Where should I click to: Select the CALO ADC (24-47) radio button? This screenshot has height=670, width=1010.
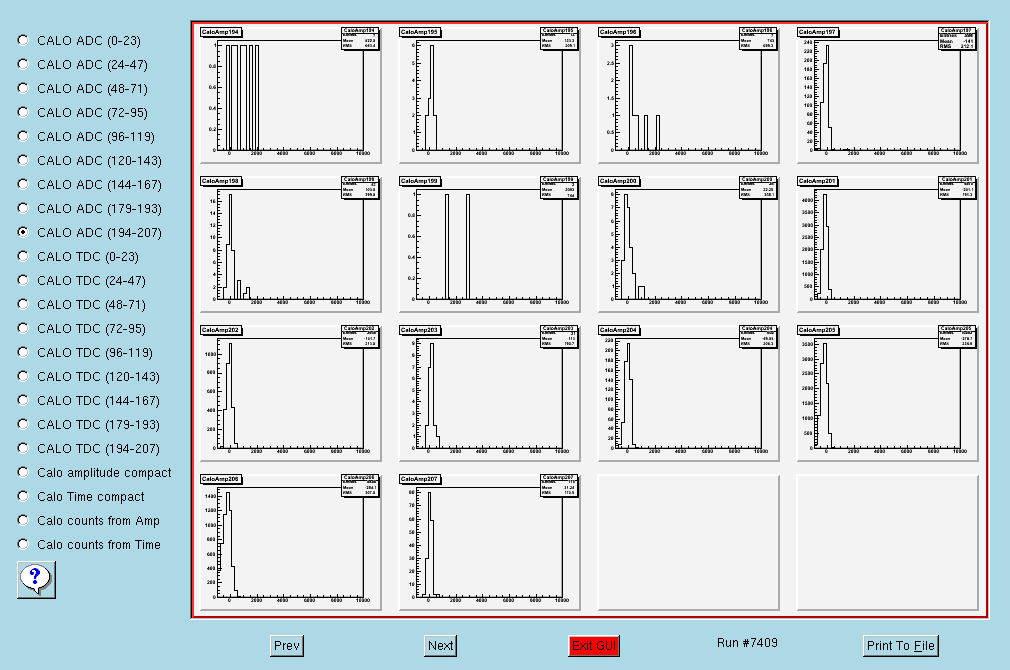coord(23,64)
